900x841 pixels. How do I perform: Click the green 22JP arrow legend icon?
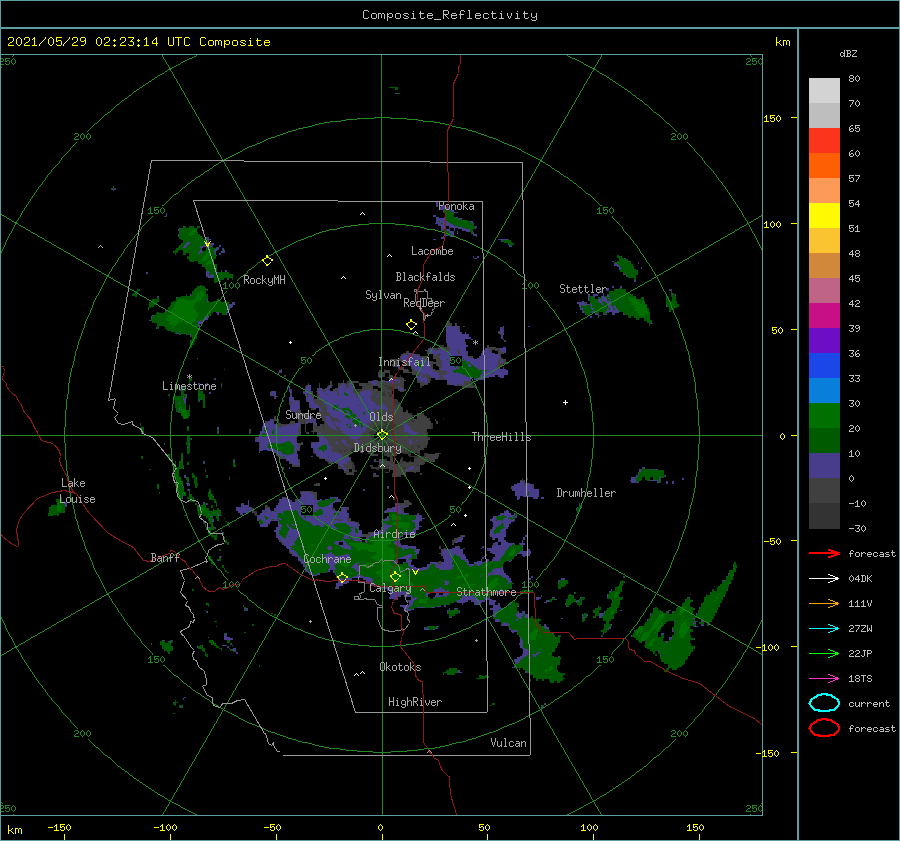[x=824, y=653]
